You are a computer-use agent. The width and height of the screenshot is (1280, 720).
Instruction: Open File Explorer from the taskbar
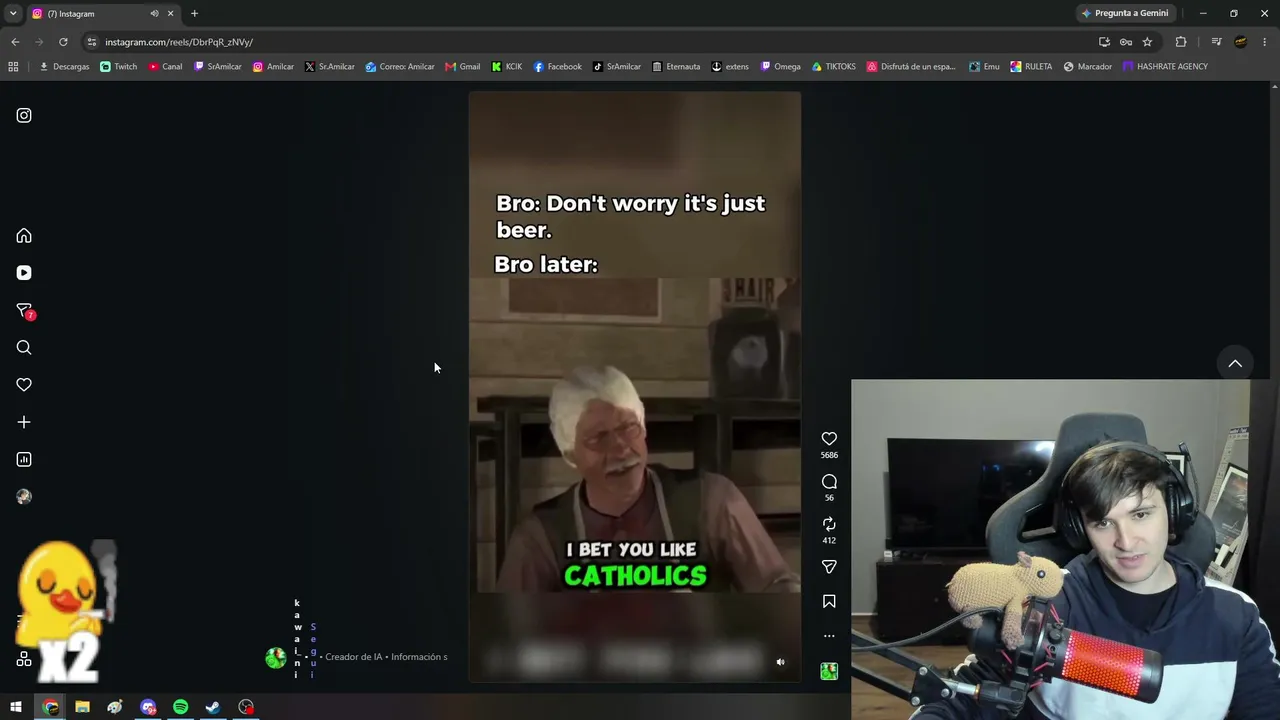[x=82, y=707]
